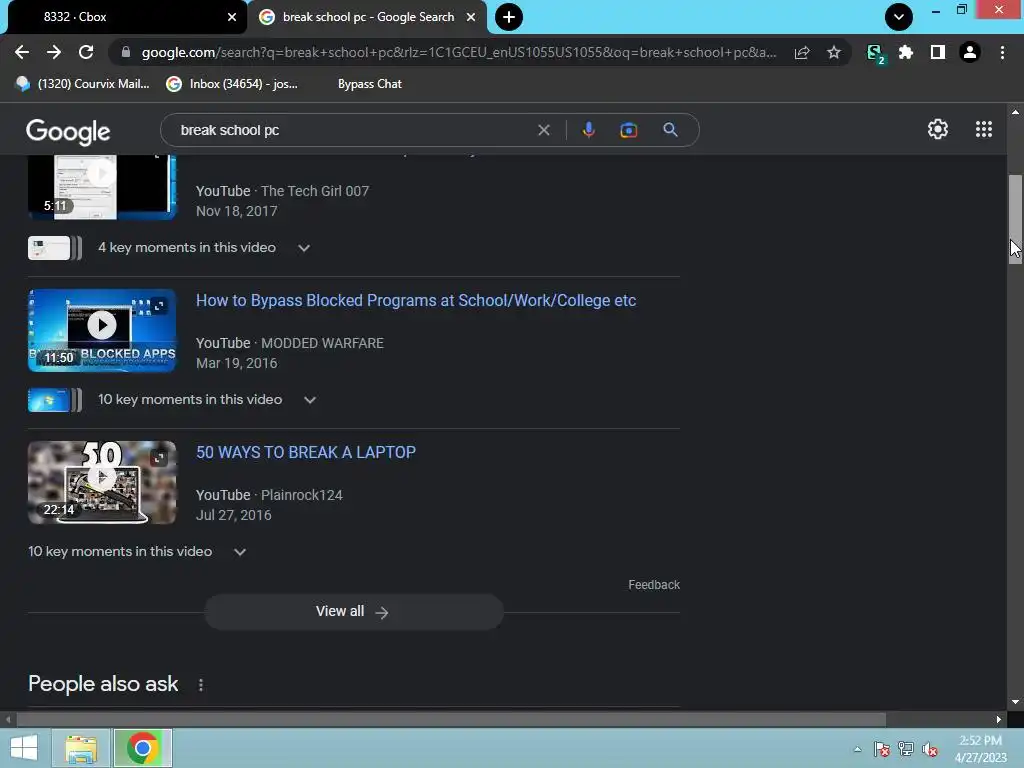Click the vertical scrollbar thumb
This screenshot has width=1024, height=768.
tap(1015, 219)
